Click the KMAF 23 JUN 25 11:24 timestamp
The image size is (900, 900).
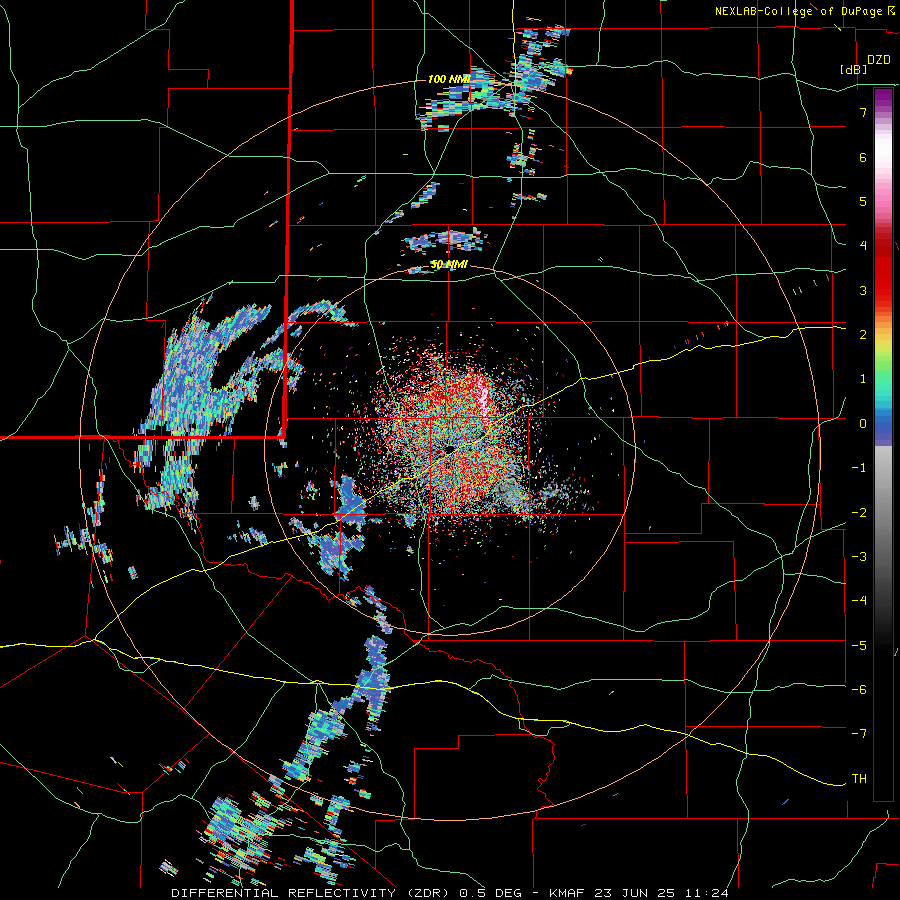pyautogui.click(x=639, y=893)
